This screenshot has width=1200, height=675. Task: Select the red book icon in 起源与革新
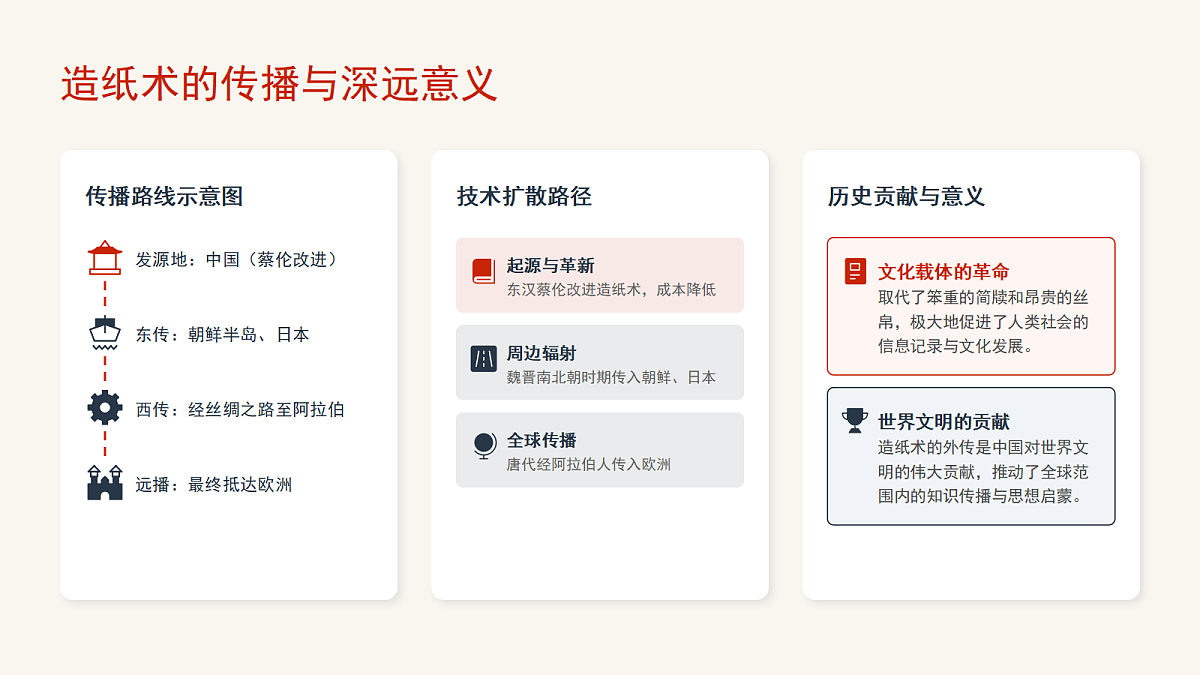point(484,271)
